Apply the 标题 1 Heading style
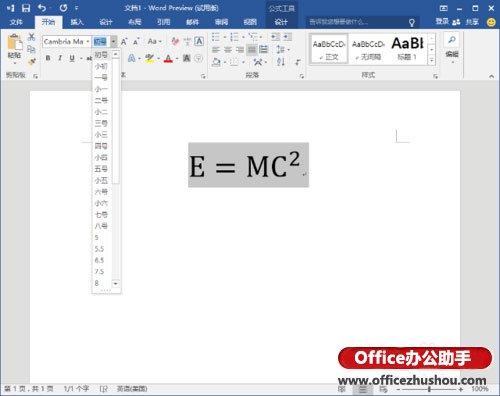This screenshot has height=396, width=500. [x=407, y=49]
